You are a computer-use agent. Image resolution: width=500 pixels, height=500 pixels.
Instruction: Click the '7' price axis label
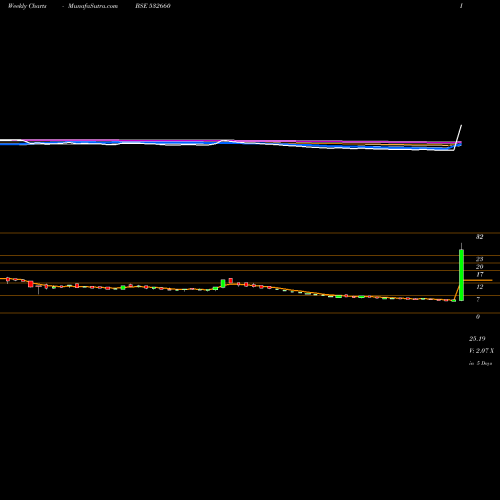coord(478,299)
